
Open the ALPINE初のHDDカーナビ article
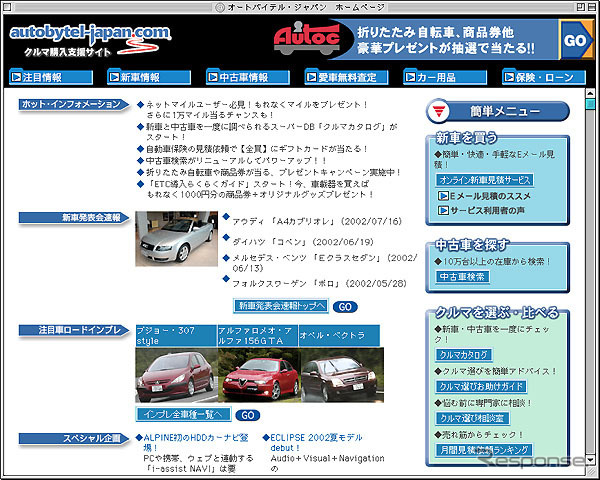tap(196, 442)
